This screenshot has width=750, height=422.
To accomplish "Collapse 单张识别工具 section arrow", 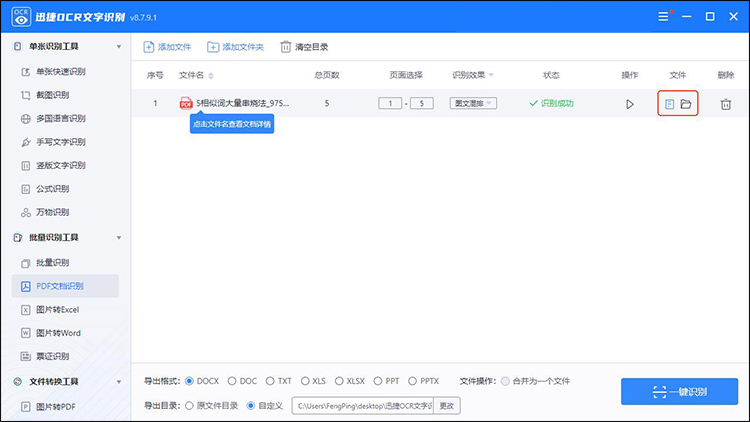I will (119, 47).
